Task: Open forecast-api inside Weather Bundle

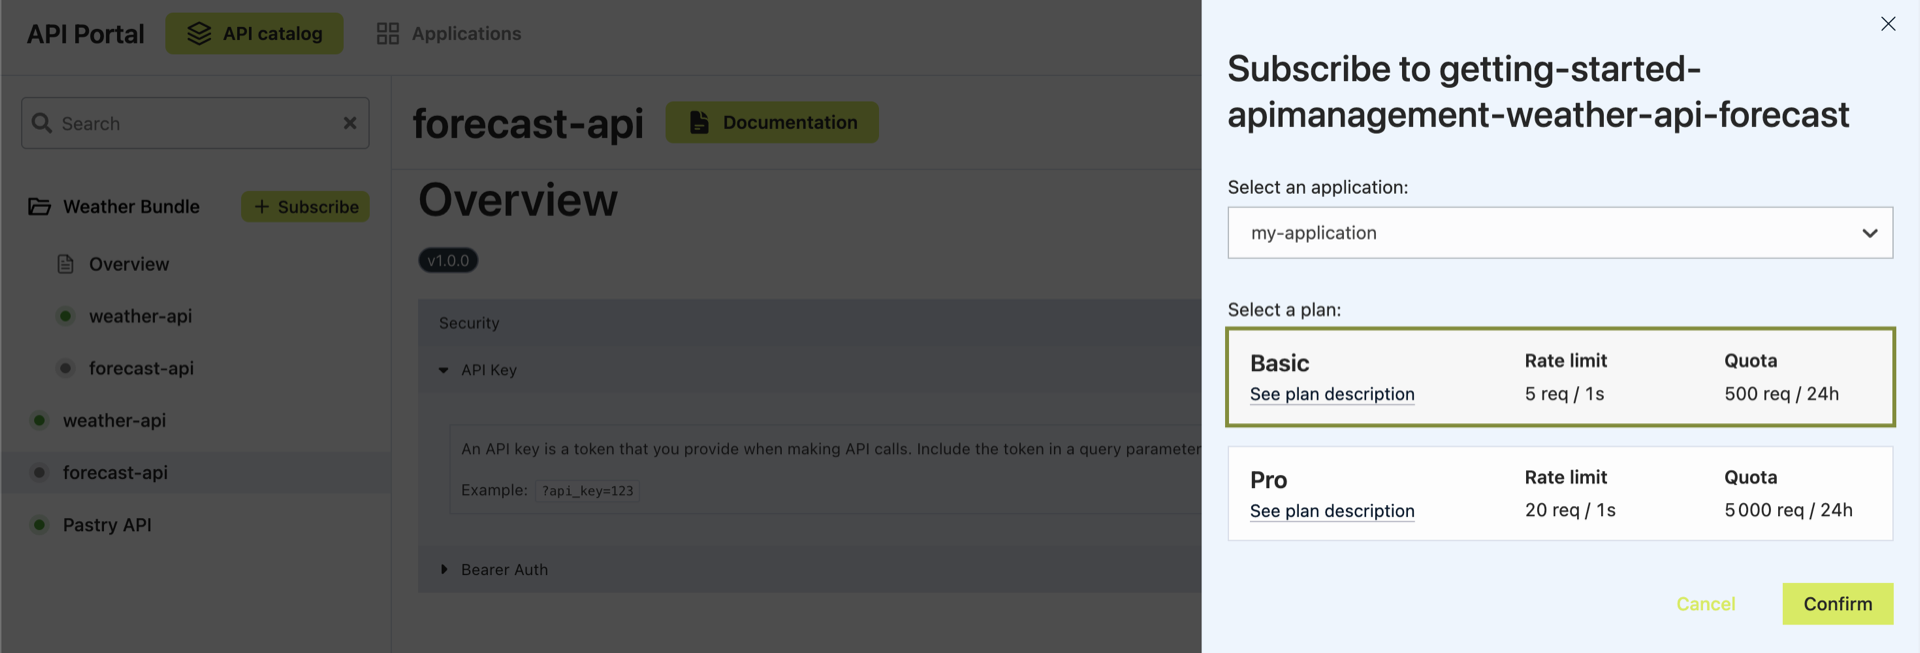Action: 141,368
